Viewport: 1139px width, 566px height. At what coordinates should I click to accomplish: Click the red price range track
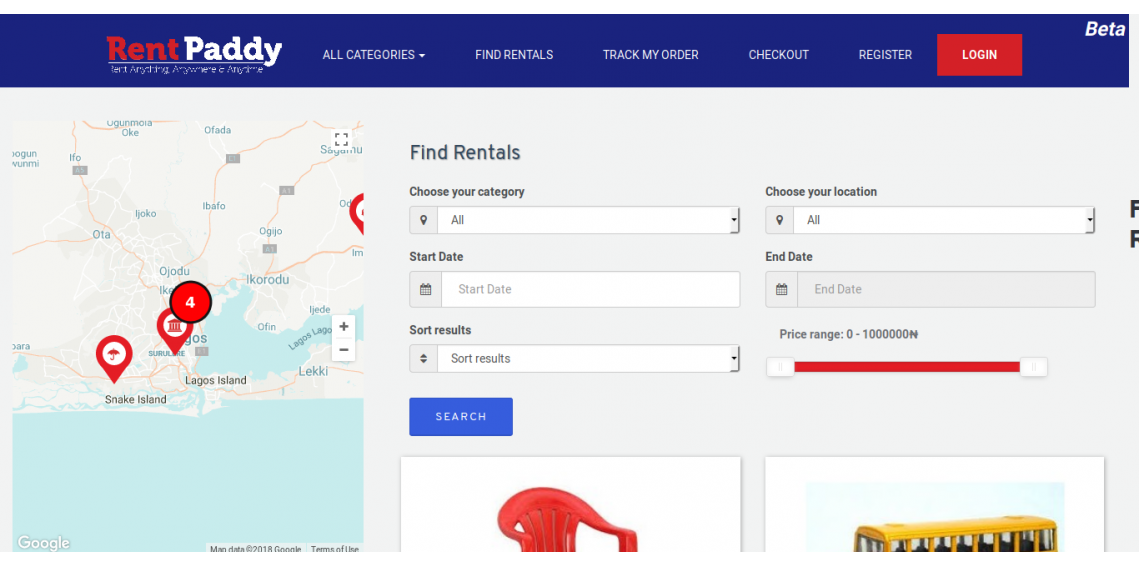[x=907, y=367]
